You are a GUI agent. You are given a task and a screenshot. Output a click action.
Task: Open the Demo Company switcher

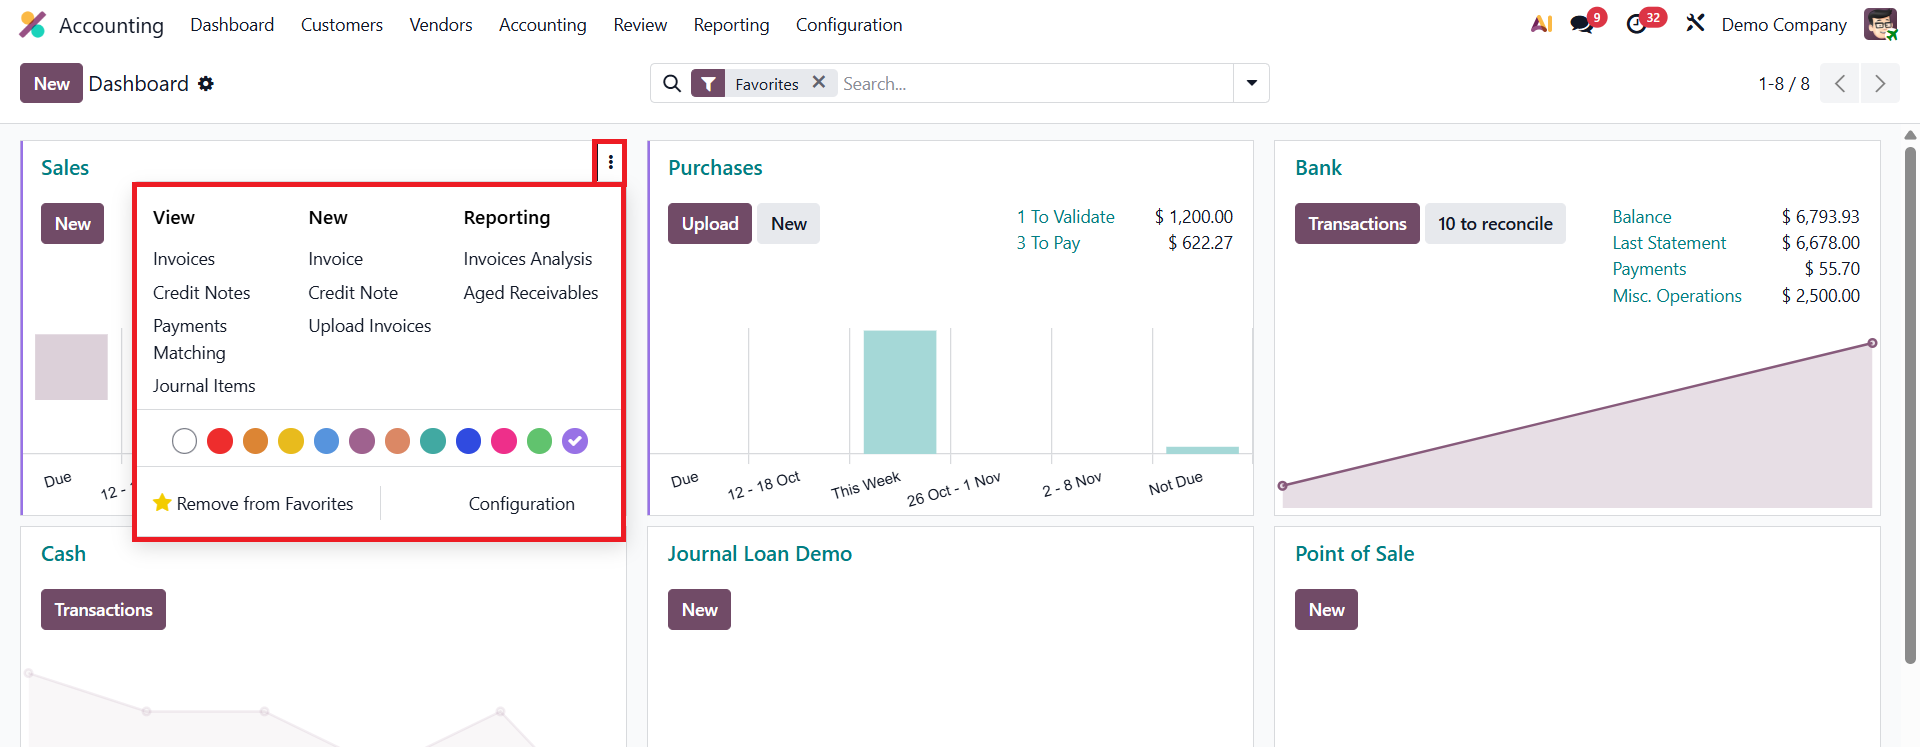click(x=1784, y=25)
